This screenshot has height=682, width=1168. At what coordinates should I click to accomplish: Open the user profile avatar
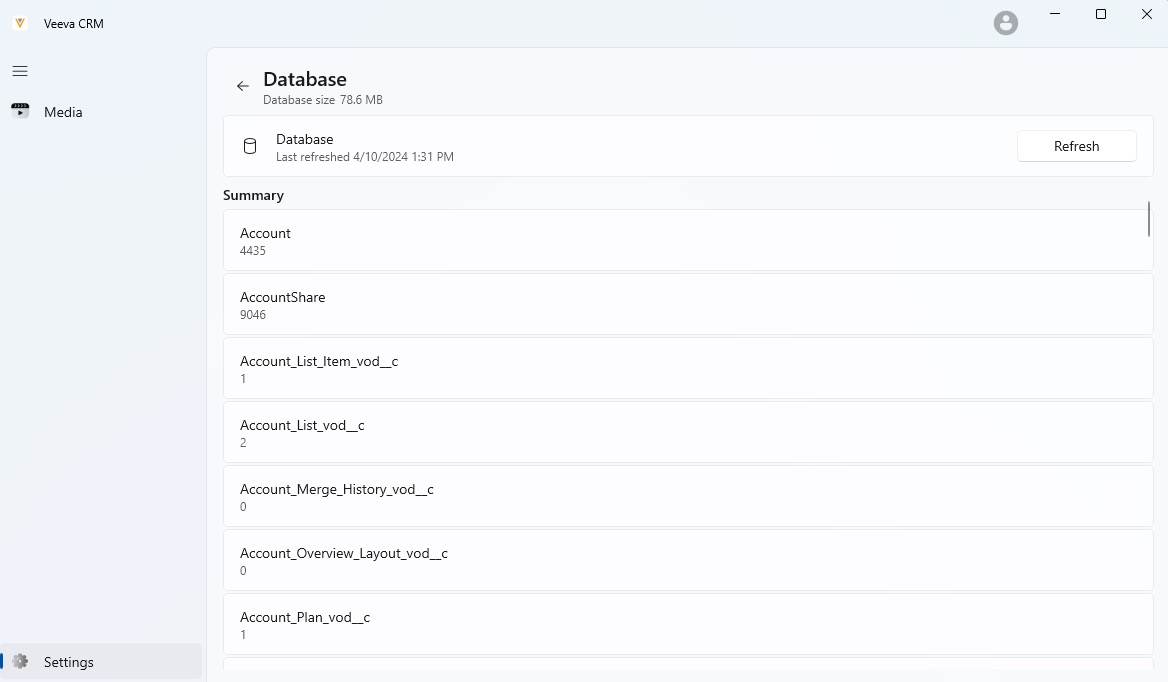pyautogui.click(x=1006, y=23)
